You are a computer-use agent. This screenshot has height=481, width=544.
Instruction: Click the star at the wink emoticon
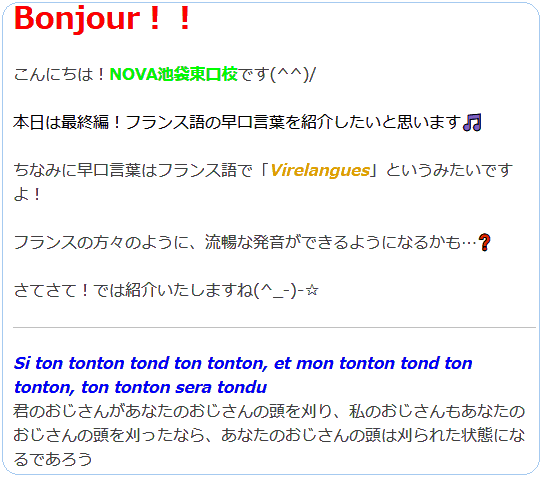pyautogui.click(x=312, y=290)
